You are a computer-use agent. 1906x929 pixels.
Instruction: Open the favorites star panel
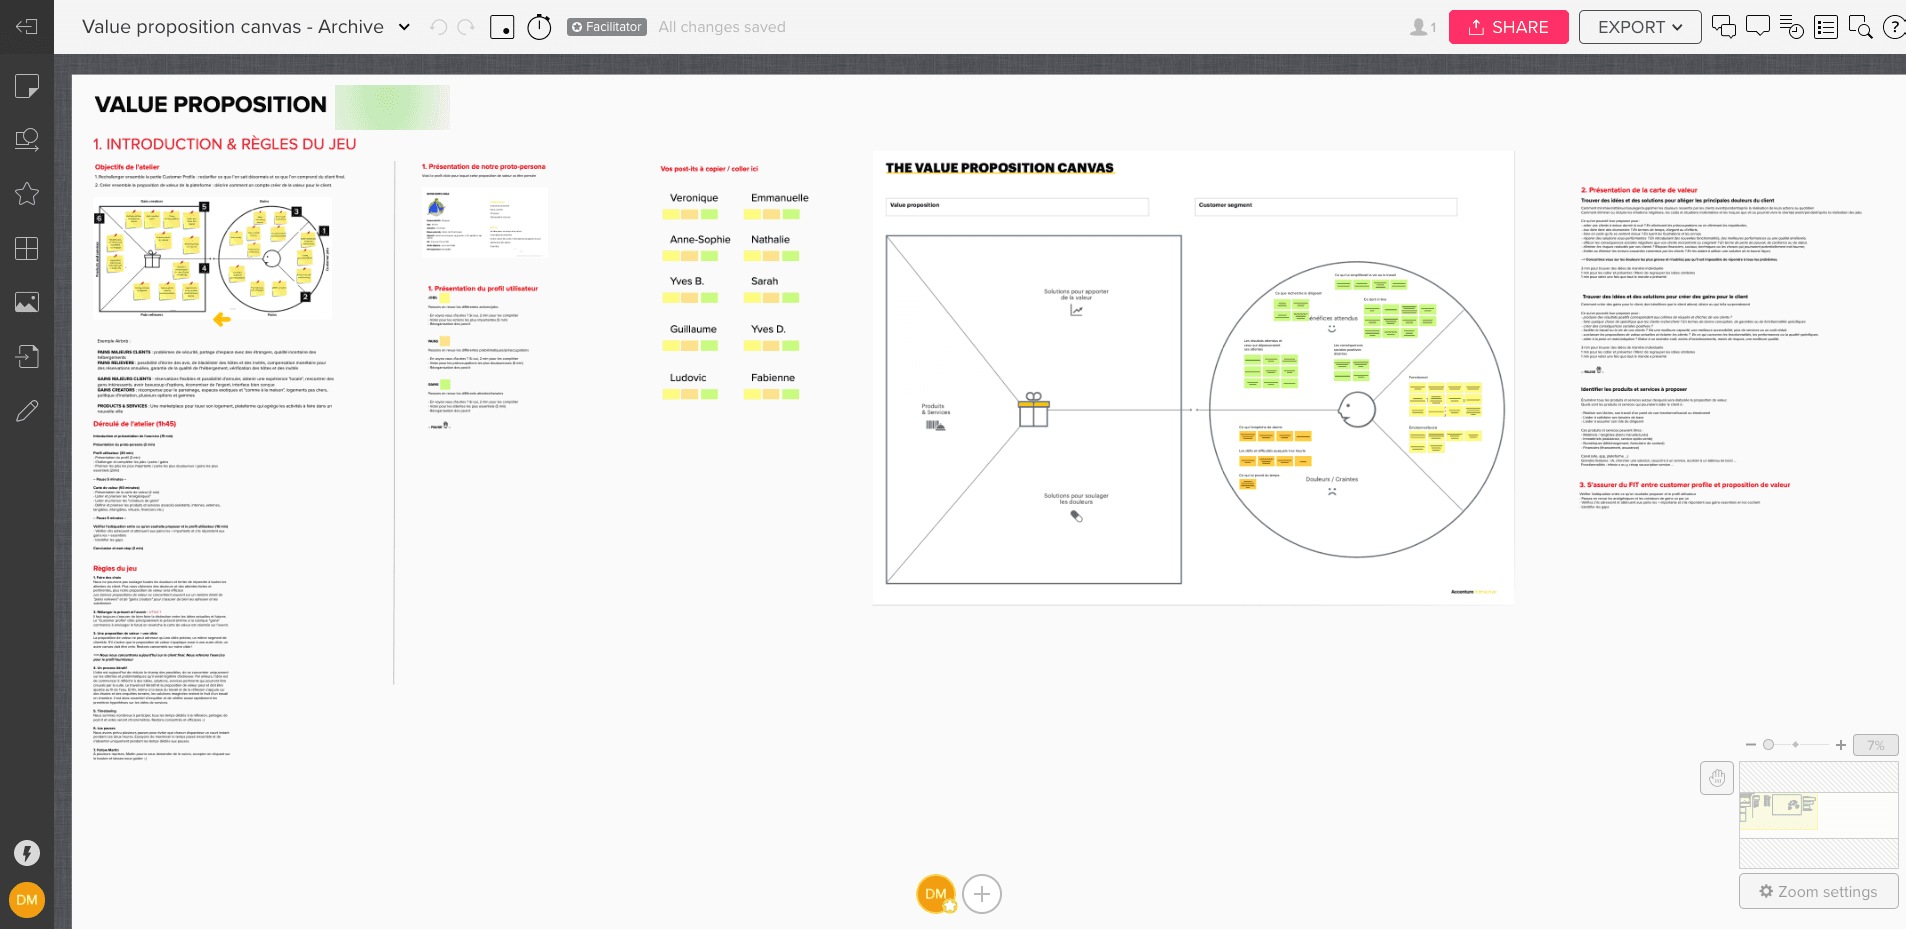[x=27, y=194]
